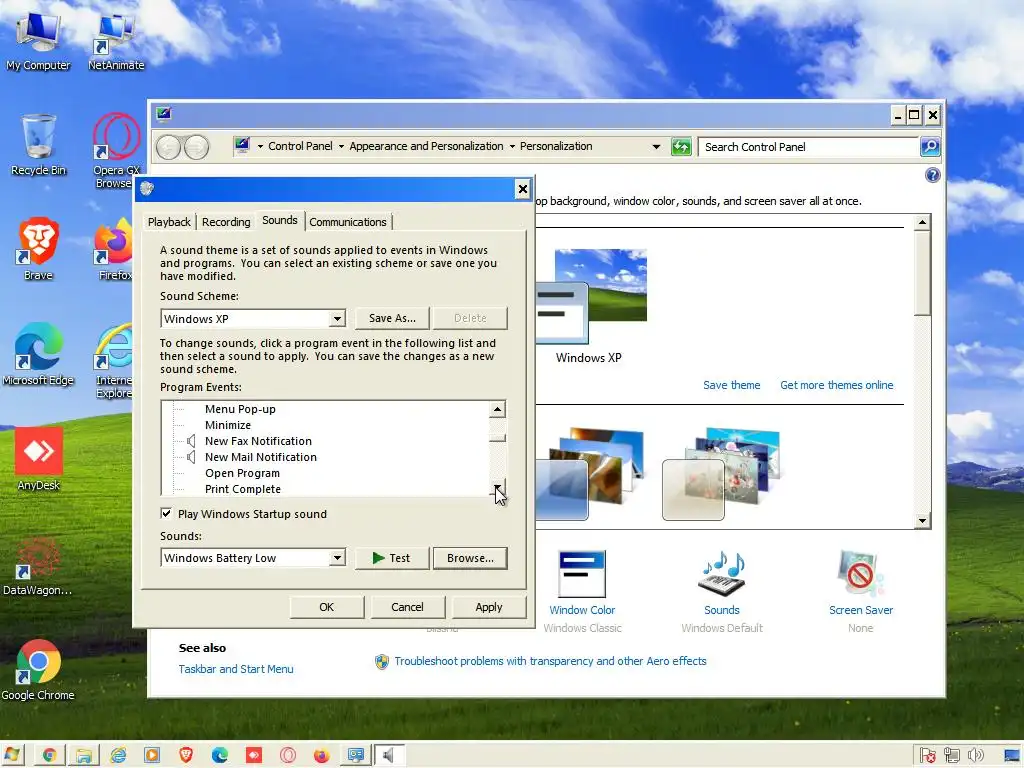Switch to the Communications tab
The height and width of the screenshot is (768, 1024).
[348, 222]
